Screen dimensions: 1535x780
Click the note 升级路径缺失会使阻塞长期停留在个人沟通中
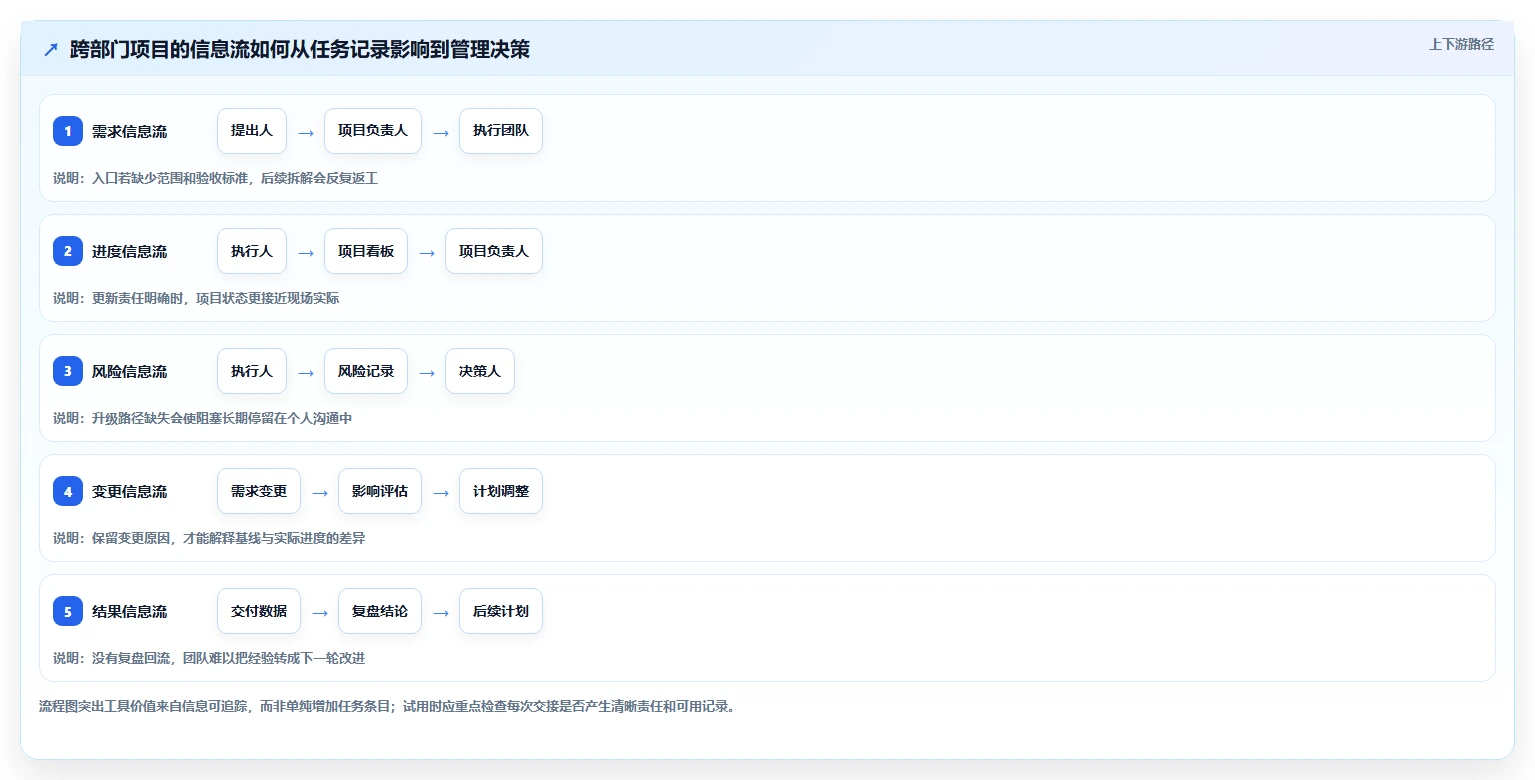(222, 418)
